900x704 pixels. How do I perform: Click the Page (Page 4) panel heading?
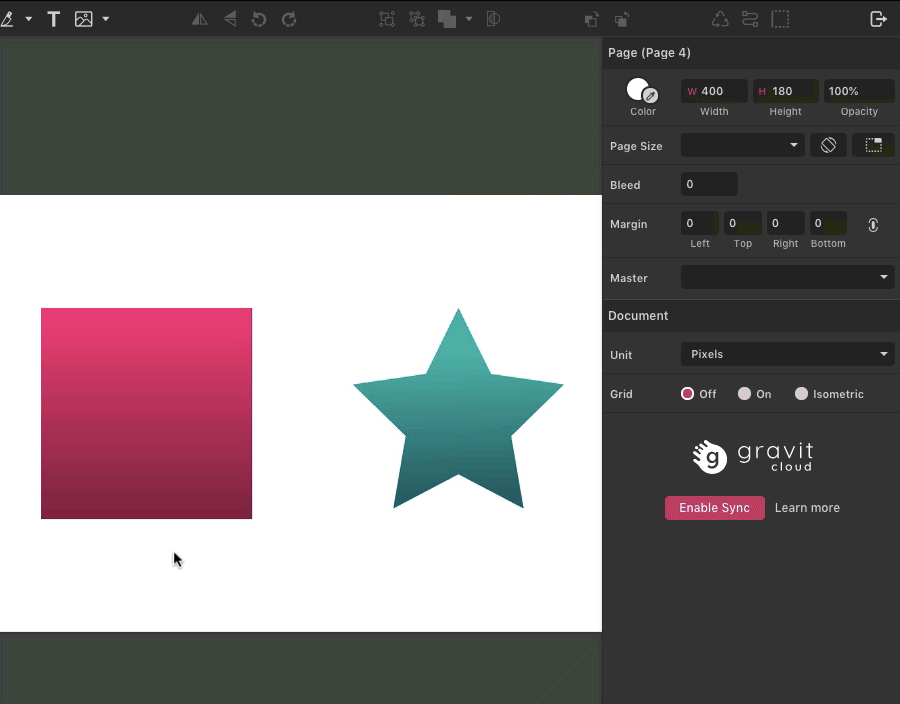650,52
